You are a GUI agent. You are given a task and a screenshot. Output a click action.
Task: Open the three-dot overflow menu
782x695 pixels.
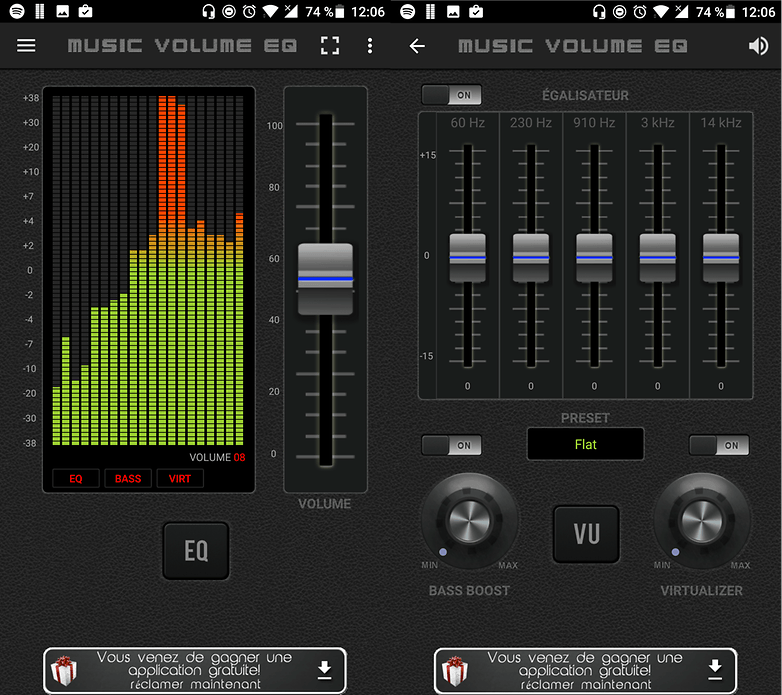tap(370, 46)
